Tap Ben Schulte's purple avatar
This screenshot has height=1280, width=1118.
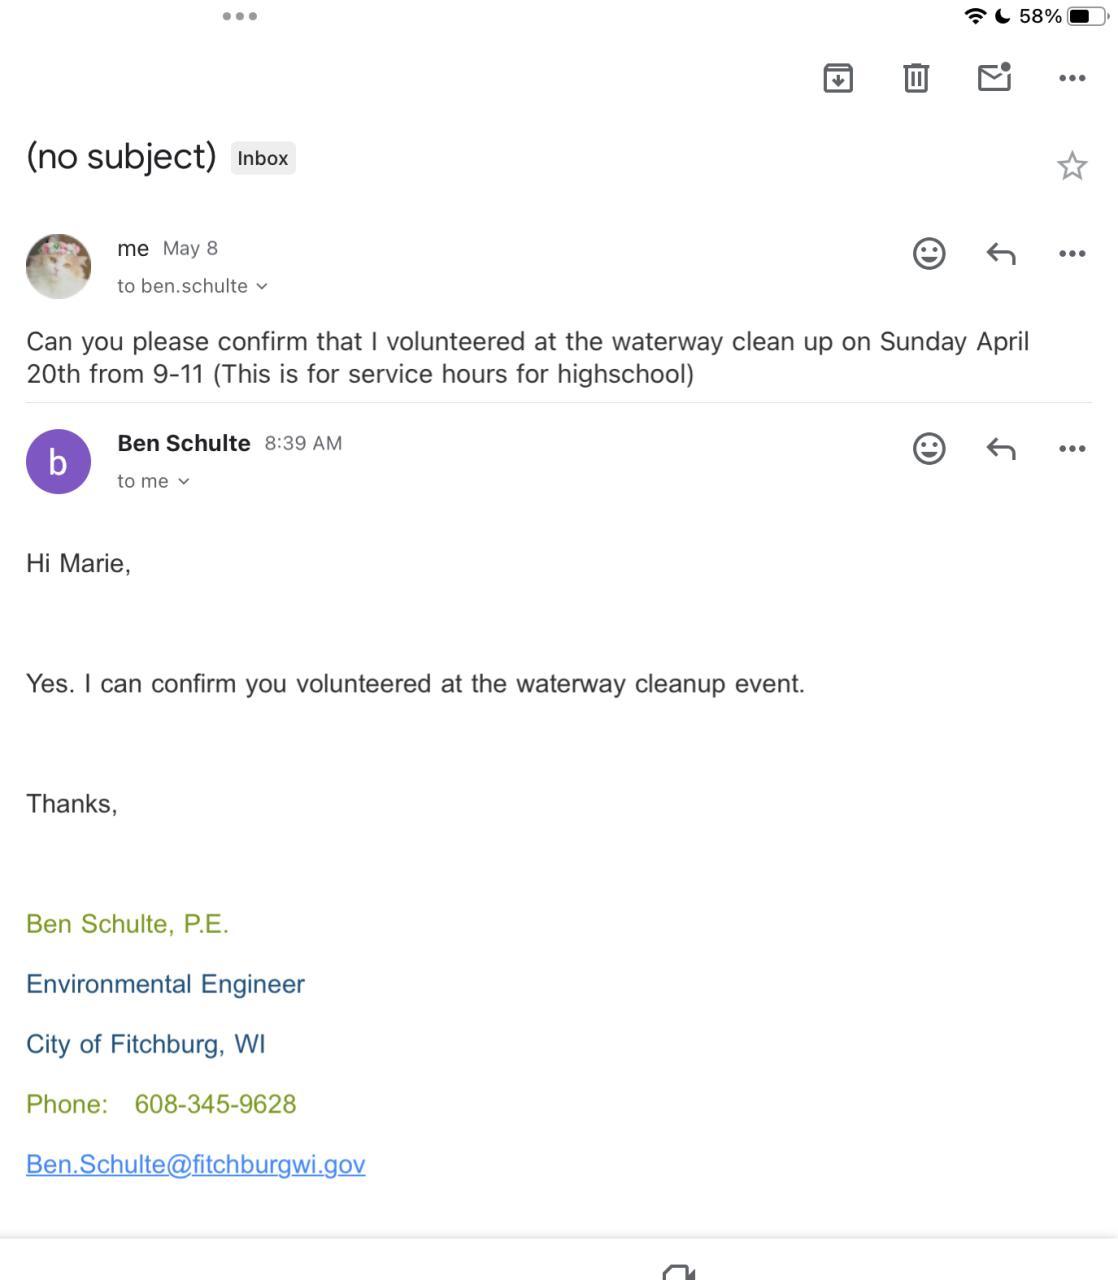point(58,461)
